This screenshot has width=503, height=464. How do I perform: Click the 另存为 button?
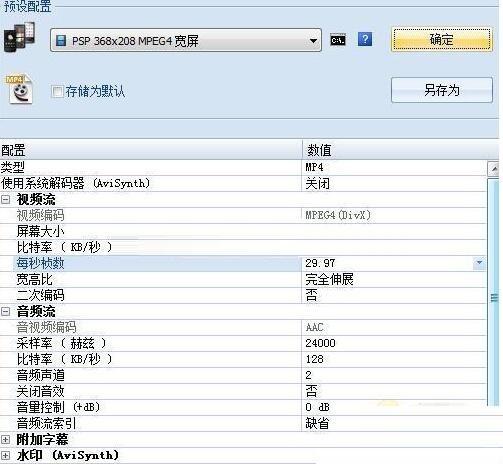442,90
